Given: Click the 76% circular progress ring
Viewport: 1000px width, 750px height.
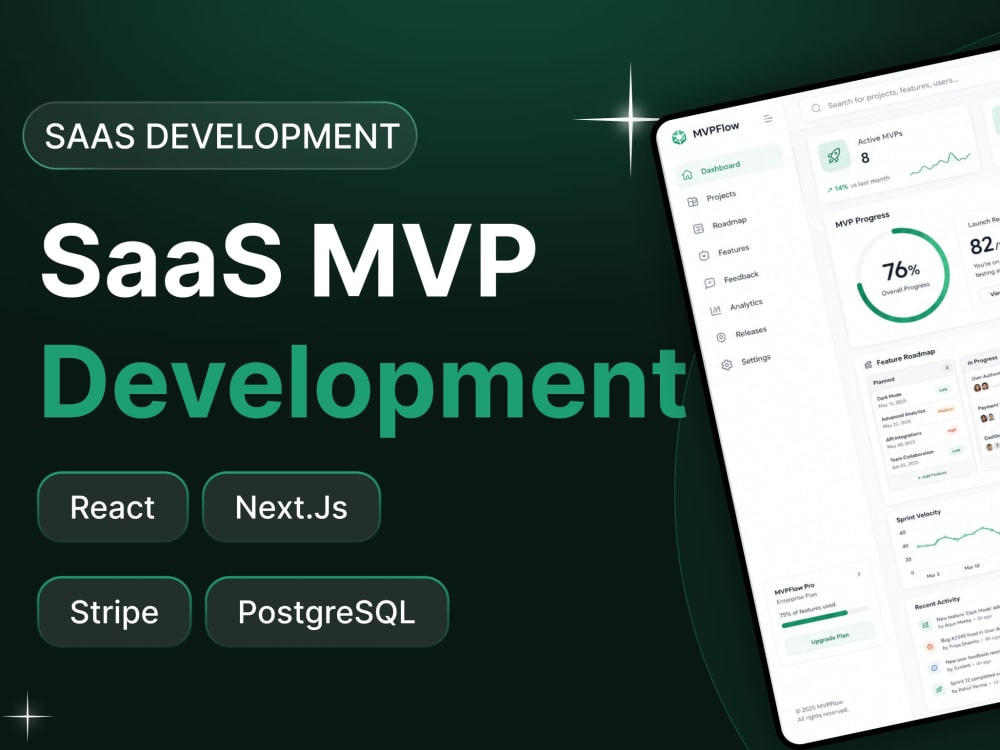Looking at the screenshot, I should click(x=903, y=275).
